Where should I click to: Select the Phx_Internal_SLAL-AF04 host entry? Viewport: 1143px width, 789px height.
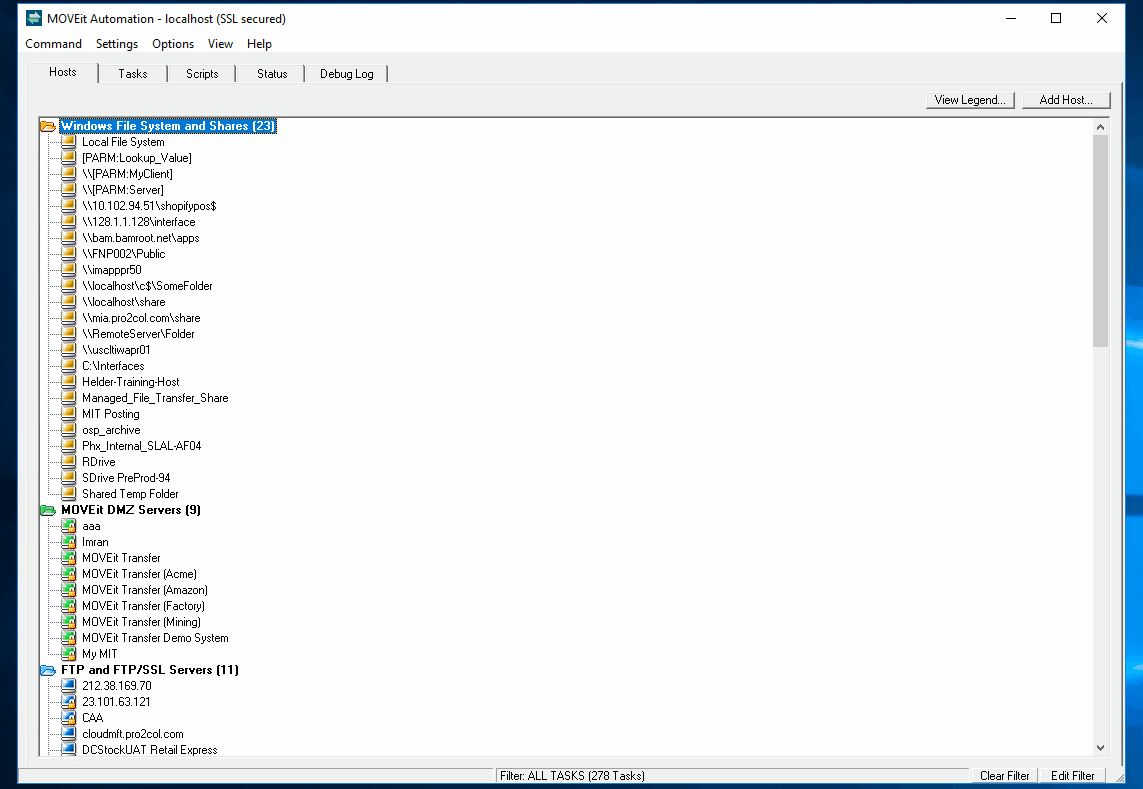tap(141, 446)
